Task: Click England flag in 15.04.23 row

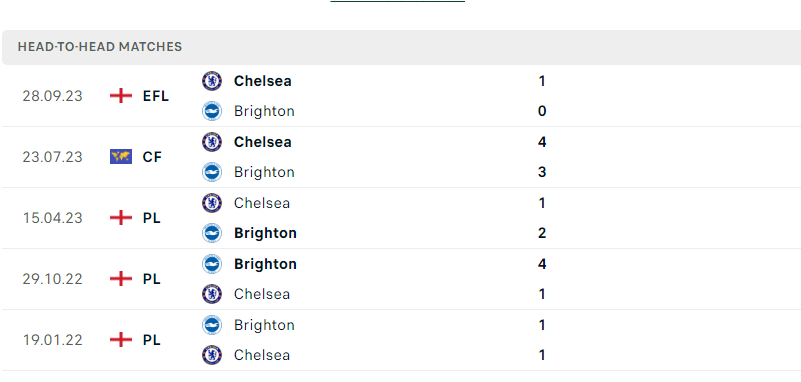Action: pos(121,218)
